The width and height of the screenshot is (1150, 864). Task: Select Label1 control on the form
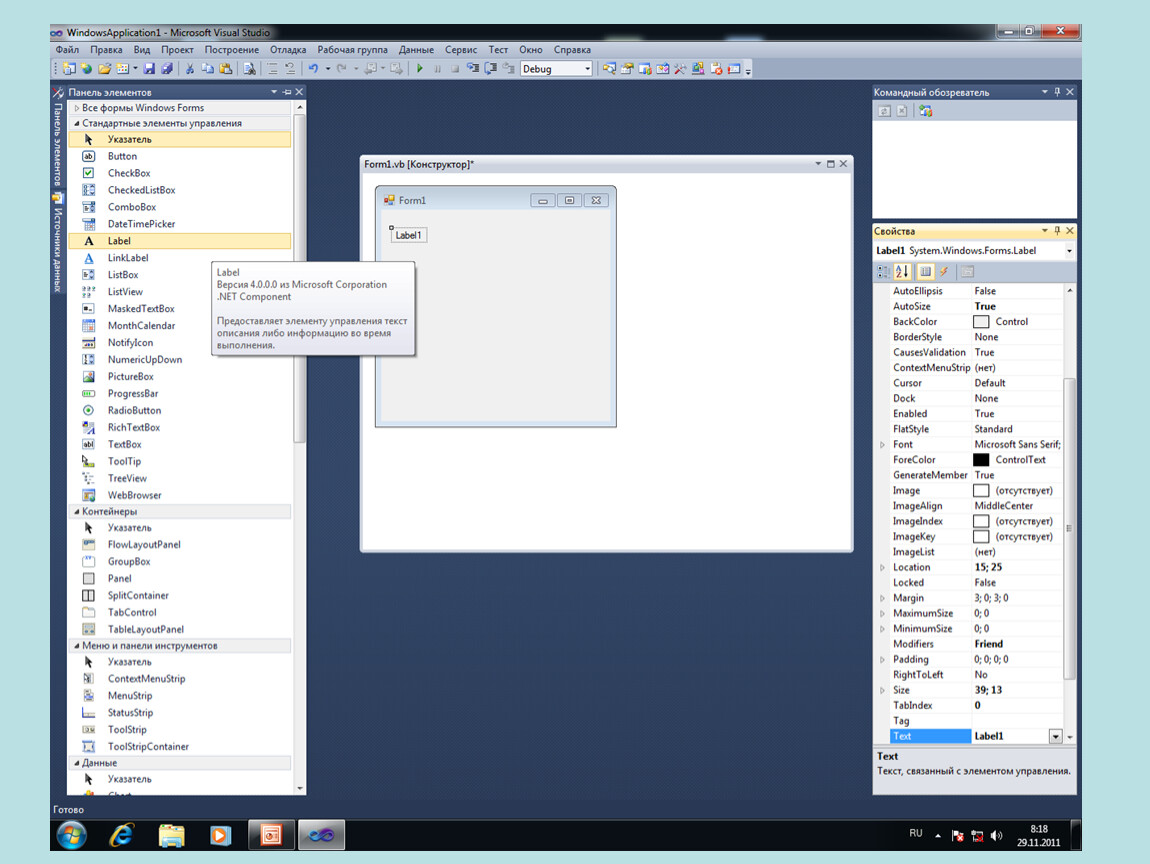pyautogui.click(x=409, y=235)
